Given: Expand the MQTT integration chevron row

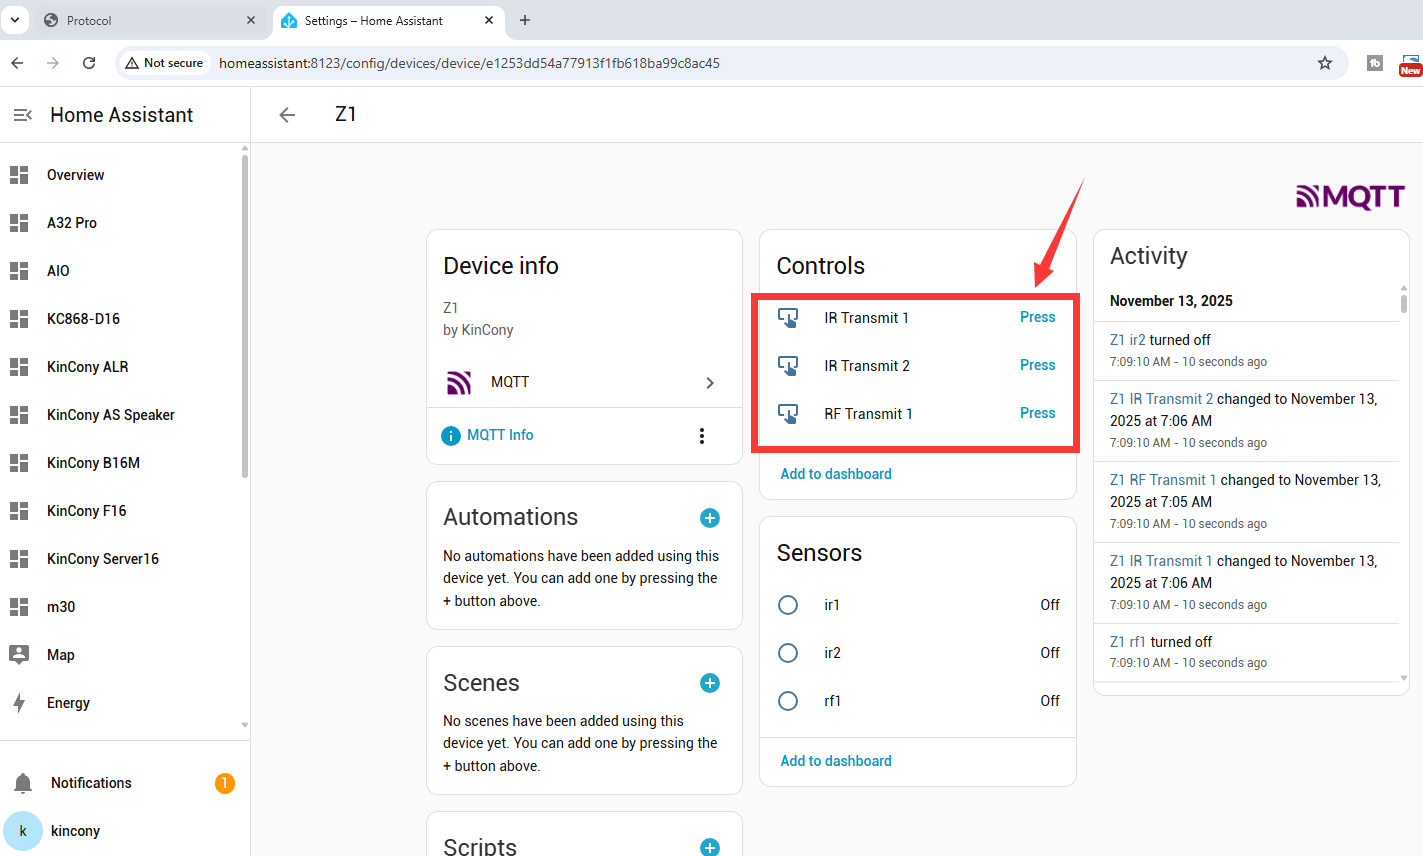Looking at the screenshot, I should (x=709, y=383).
